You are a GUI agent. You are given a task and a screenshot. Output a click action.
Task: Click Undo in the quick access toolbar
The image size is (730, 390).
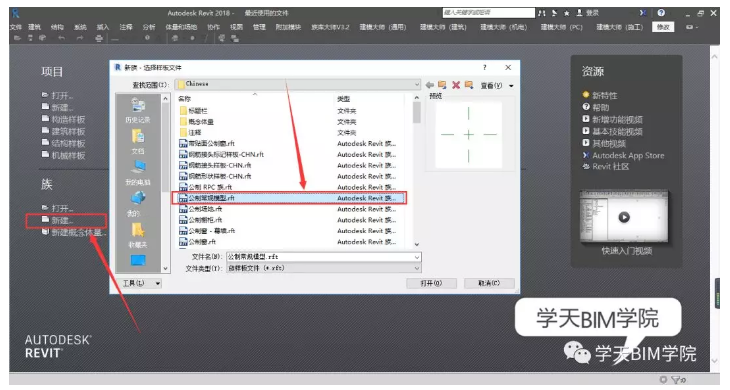click(61, 38)
